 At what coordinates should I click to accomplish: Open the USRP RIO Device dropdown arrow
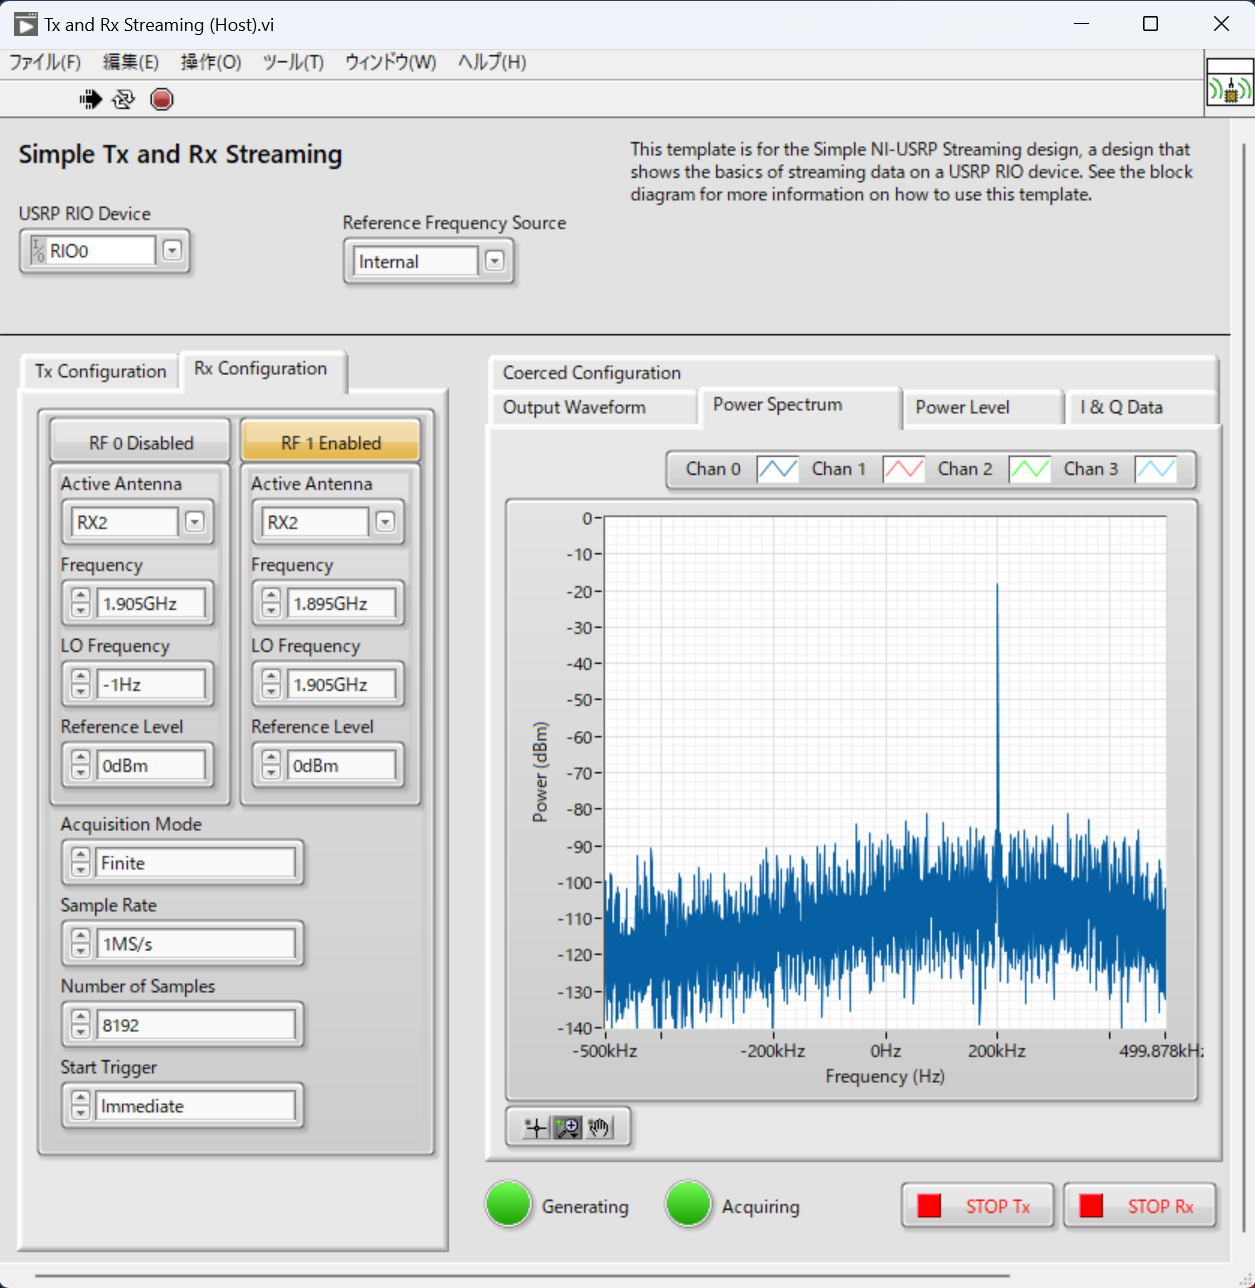pos(172,250)
